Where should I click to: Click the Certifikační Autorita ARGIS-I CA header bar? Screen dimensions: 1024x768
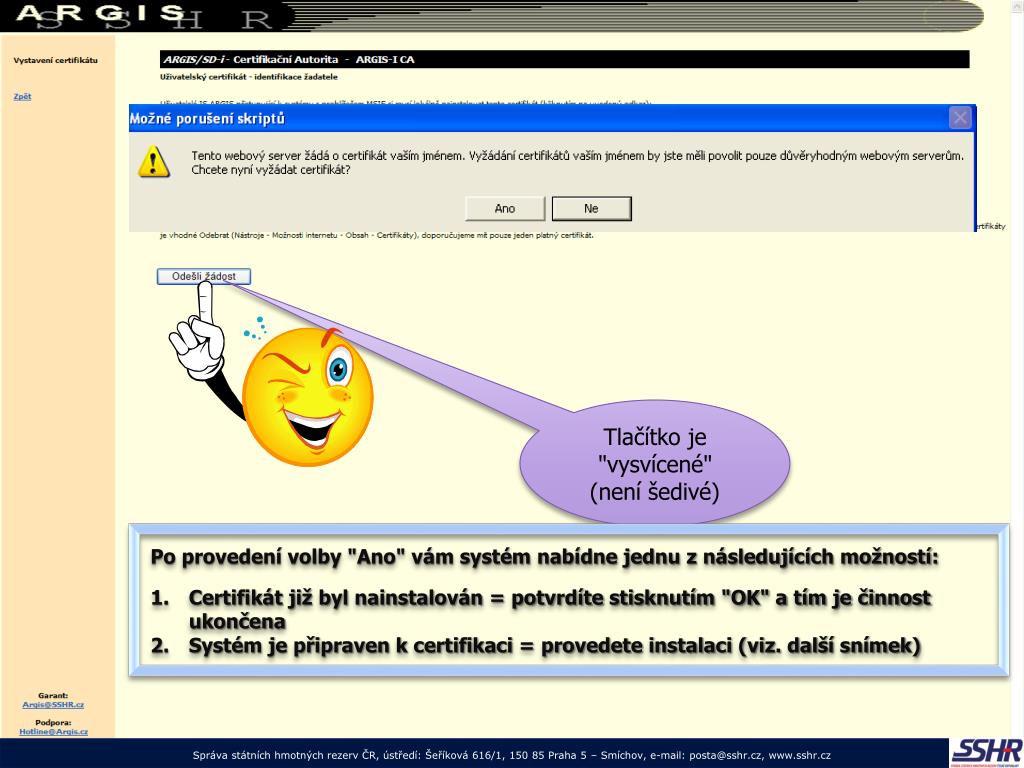[x=564, y=59]
